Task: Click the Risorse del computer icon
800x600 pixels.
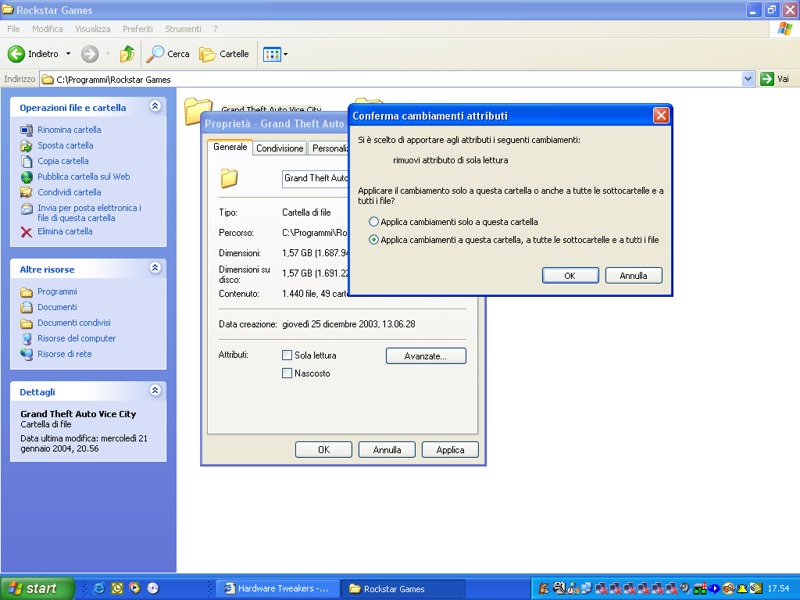Action: (27, 339)
